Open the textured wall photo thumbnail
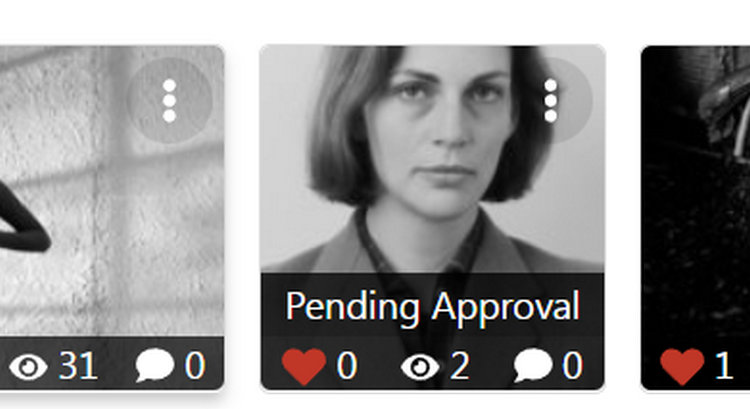This screenshot has width=750, height=409. coord(112,191)
